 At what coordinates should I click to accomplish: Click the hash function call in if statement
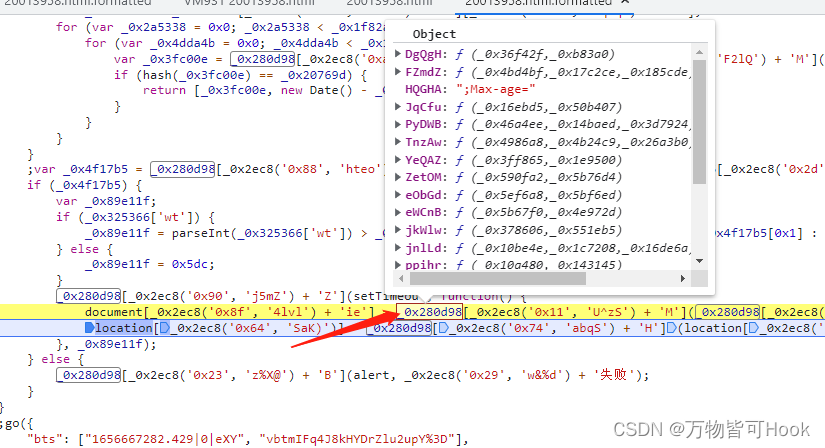157,75
